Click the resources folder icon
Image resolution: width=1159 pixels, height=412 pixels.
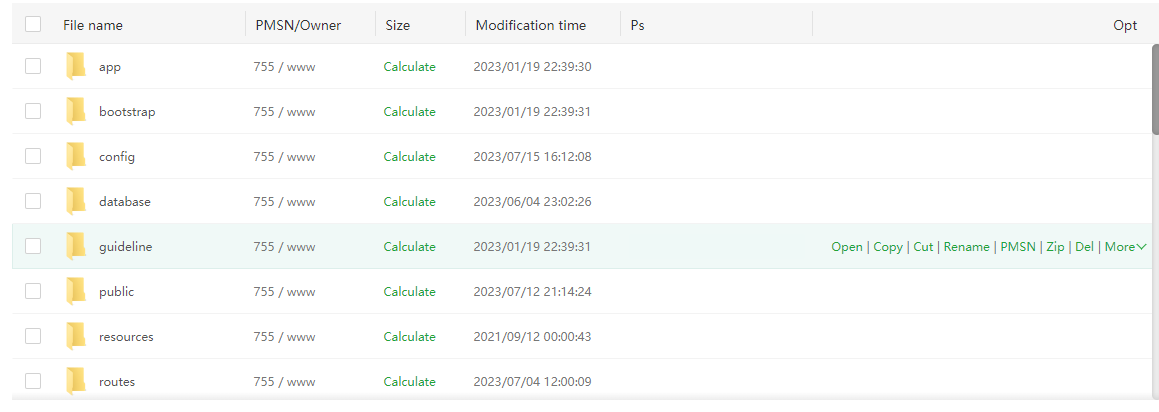coord(76,337)
